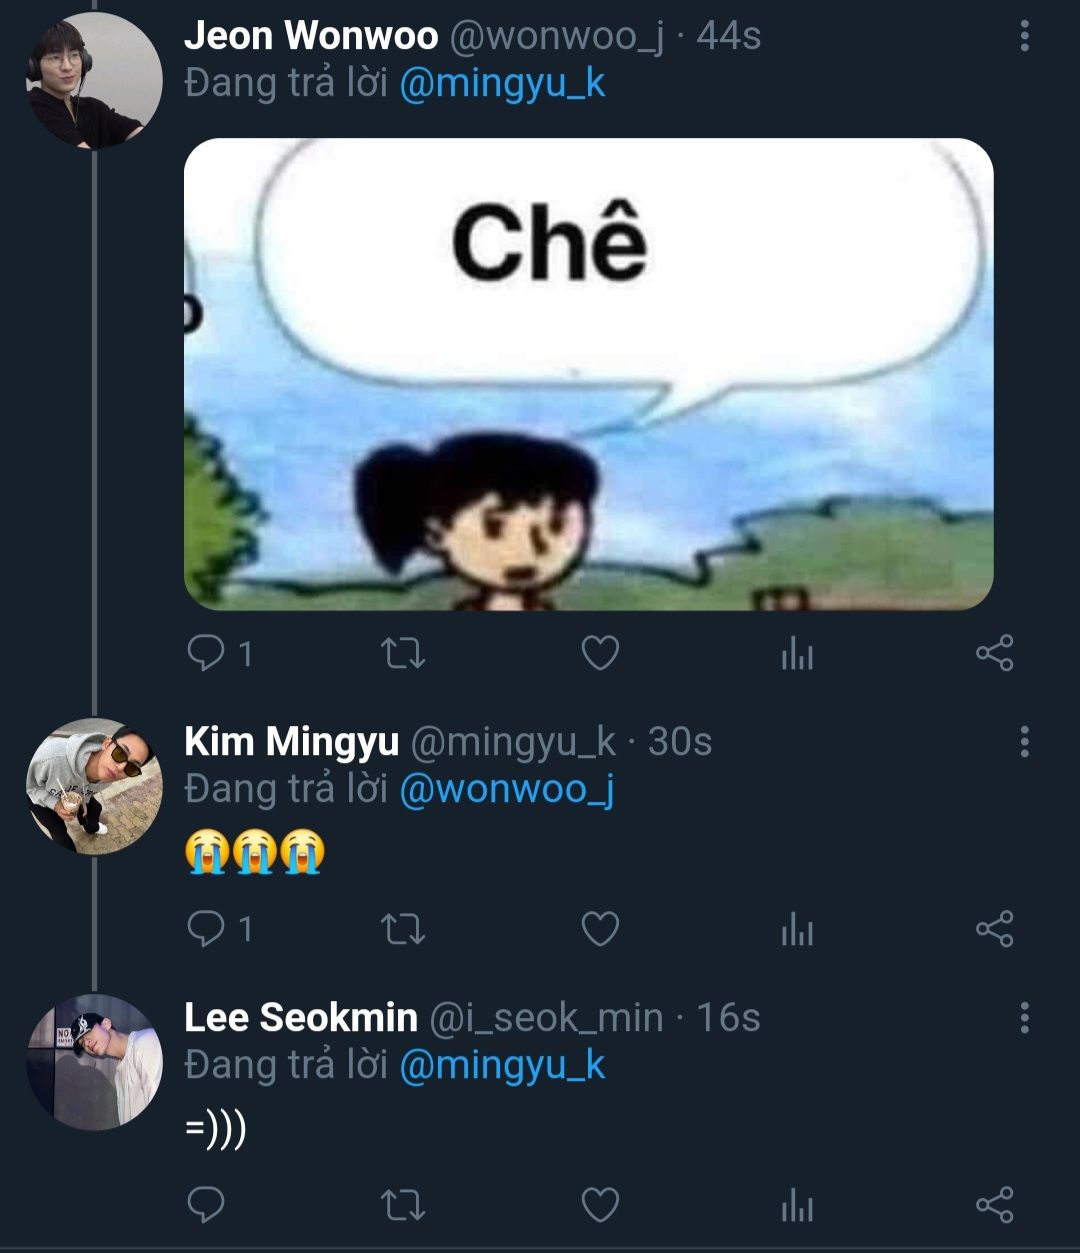Open the Chê meme image
Viewport: 1080px width, 1253px height.
[588, 374]
